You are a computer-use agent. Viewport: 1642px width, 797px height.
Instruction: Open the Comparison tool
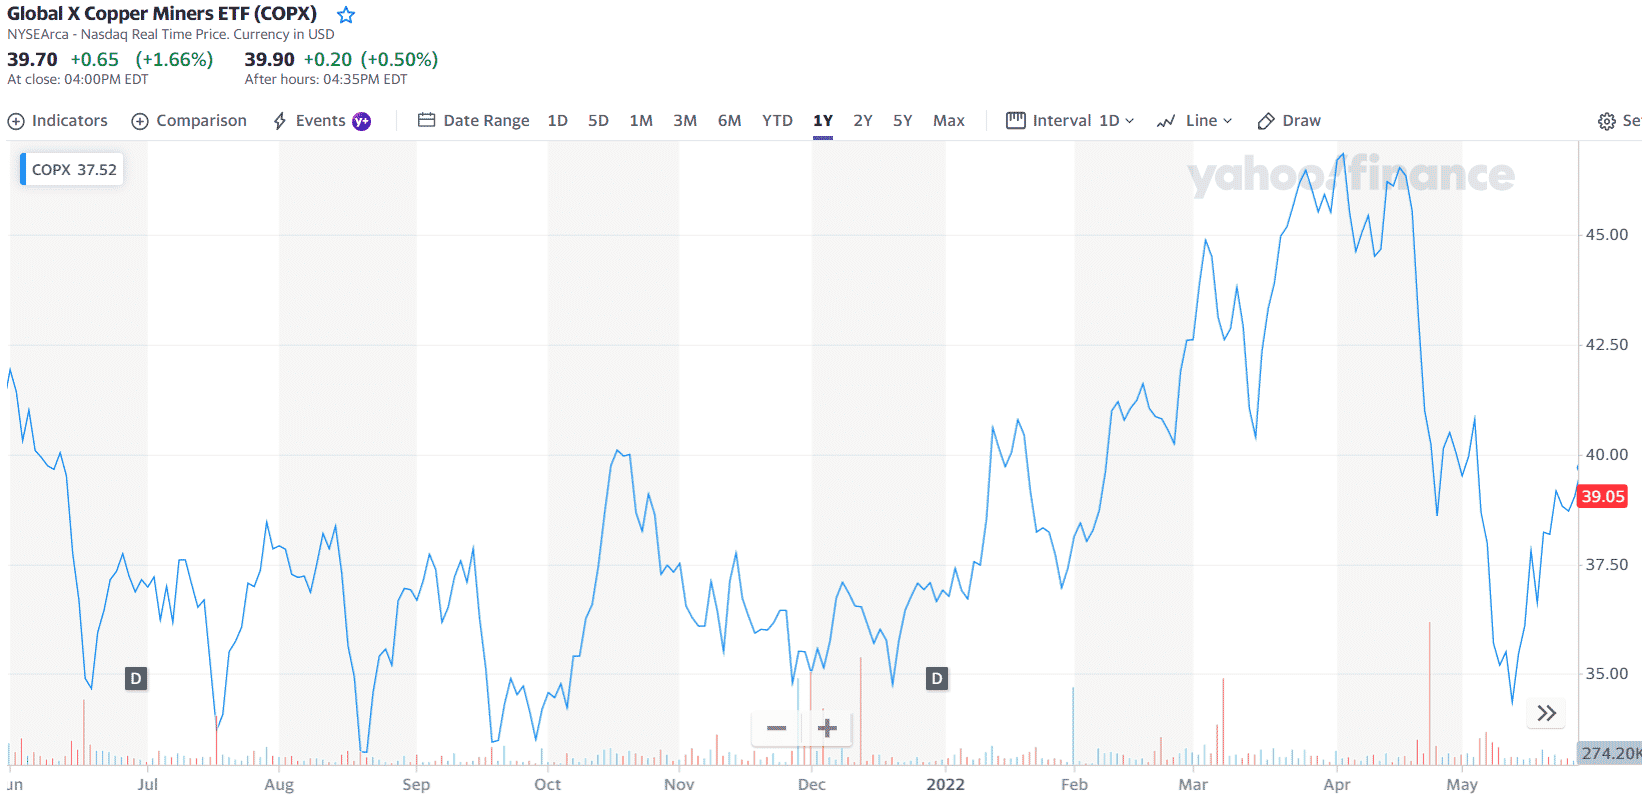click(x=189, y=121)
